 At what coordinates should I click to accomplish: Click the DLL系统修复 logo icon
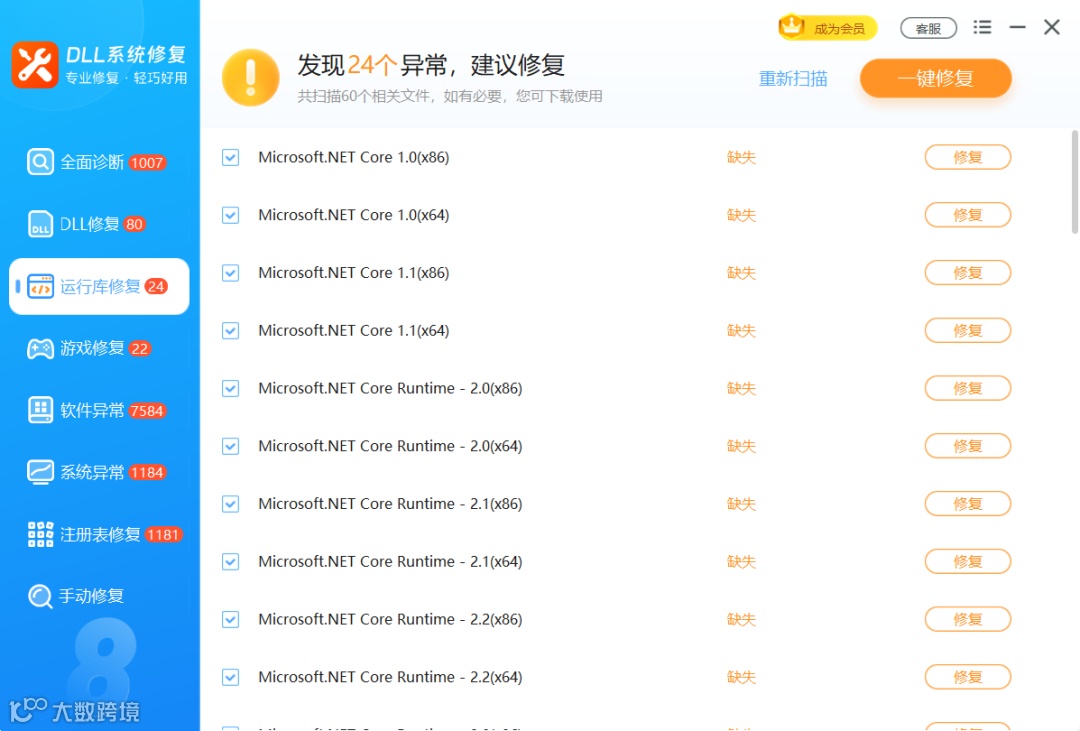pos(34,65)
